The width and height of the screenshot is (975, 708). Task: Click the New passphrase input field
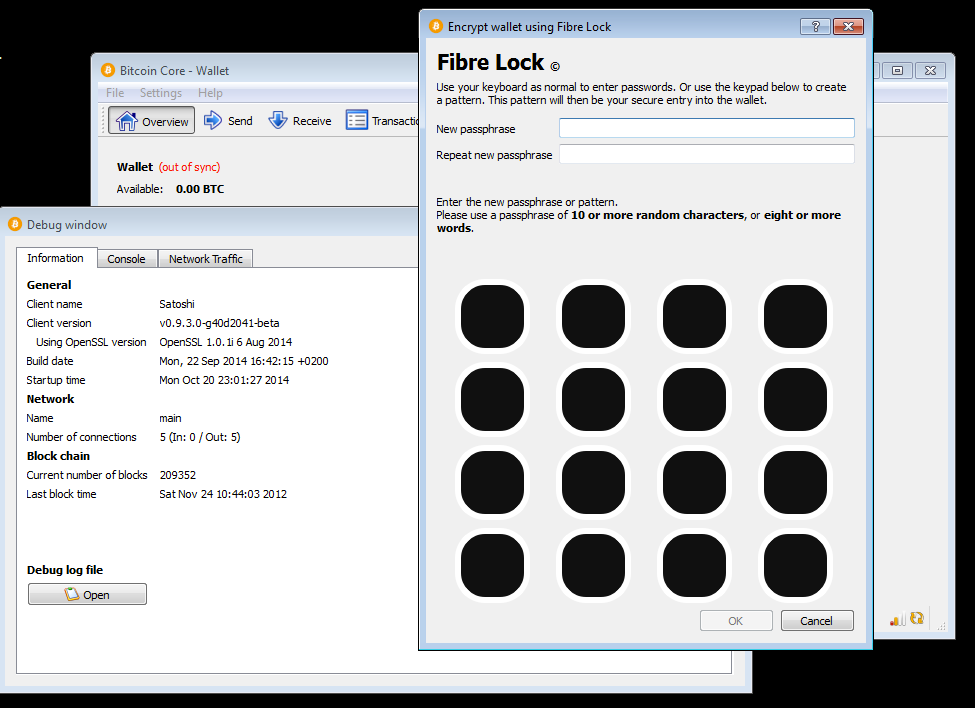point(706,128)
